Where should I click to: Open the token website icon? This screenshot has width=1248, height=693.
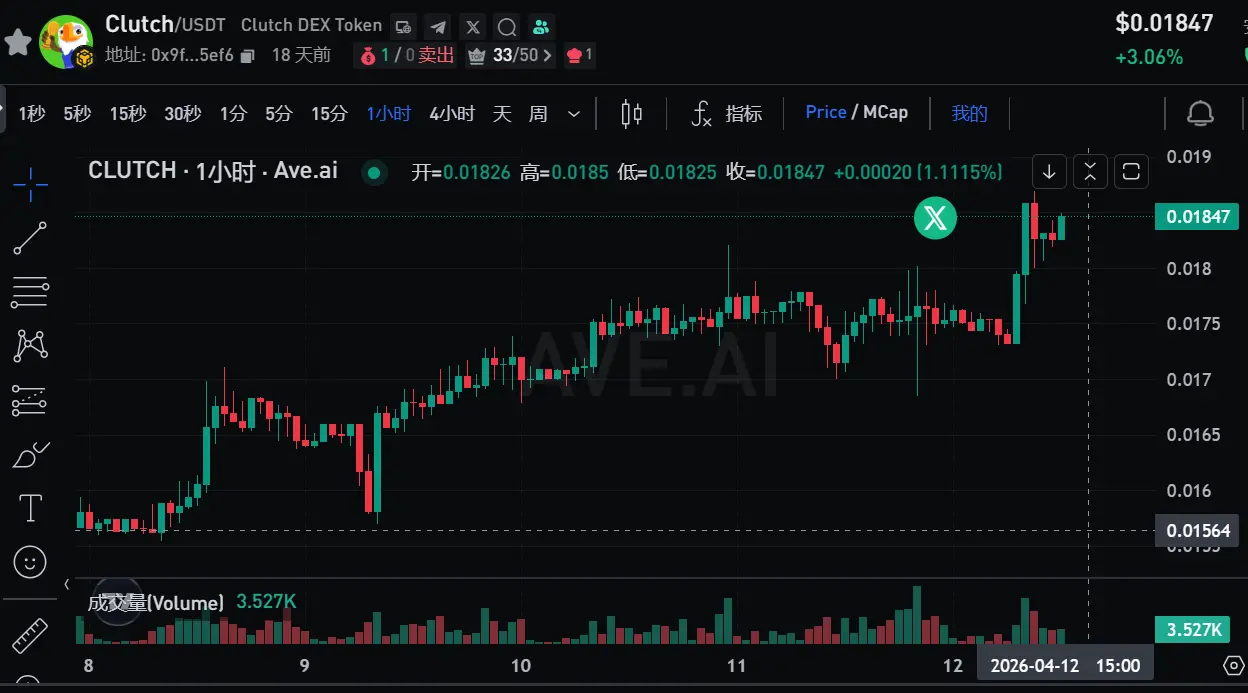point(404,26)
